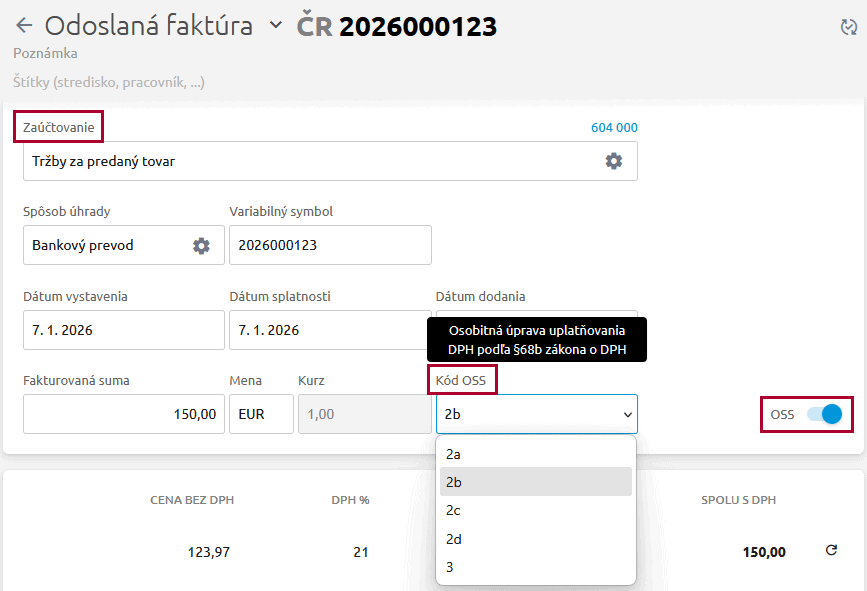Click the Dátum splatnosti date field

(x=330, y=330)
